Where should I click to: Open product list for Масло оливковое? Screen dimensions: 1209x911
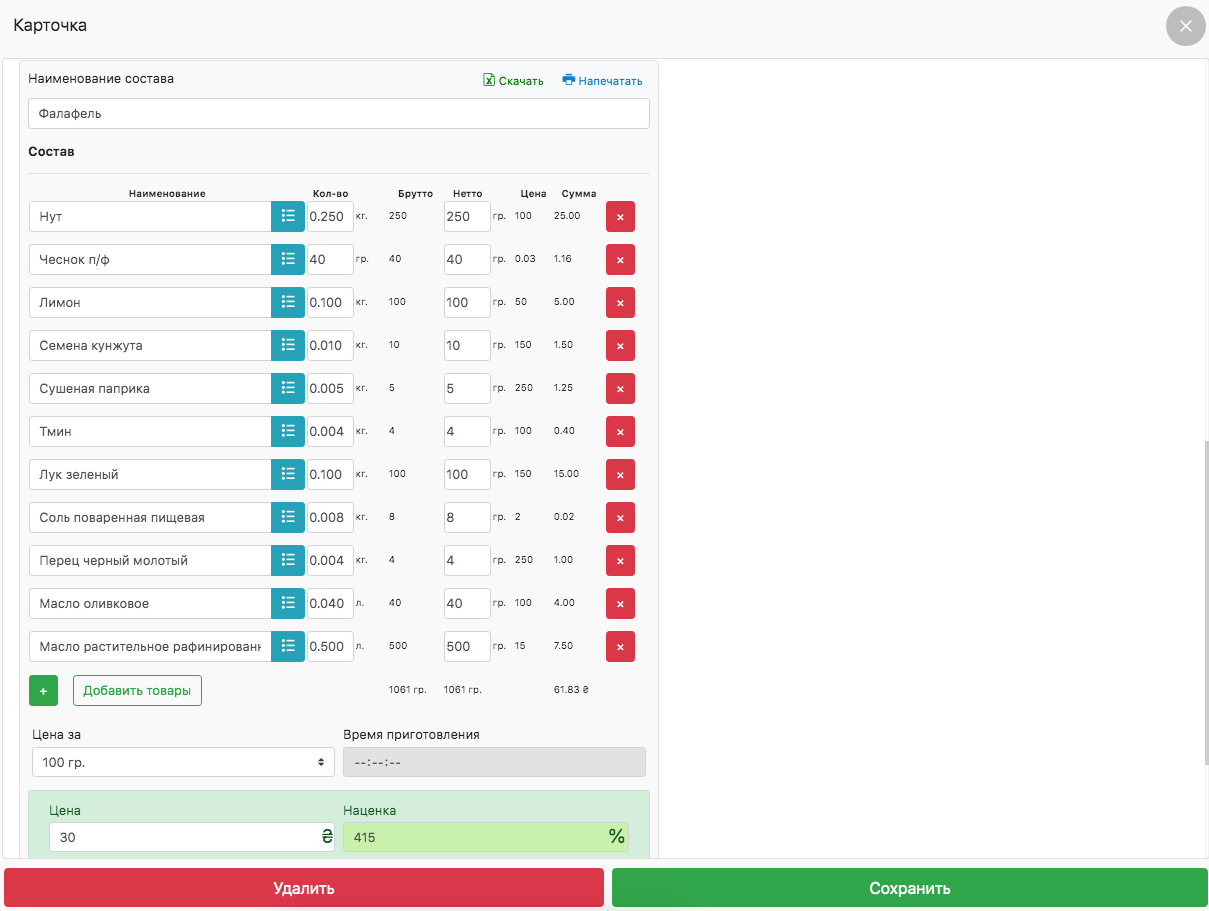(288, 603)
